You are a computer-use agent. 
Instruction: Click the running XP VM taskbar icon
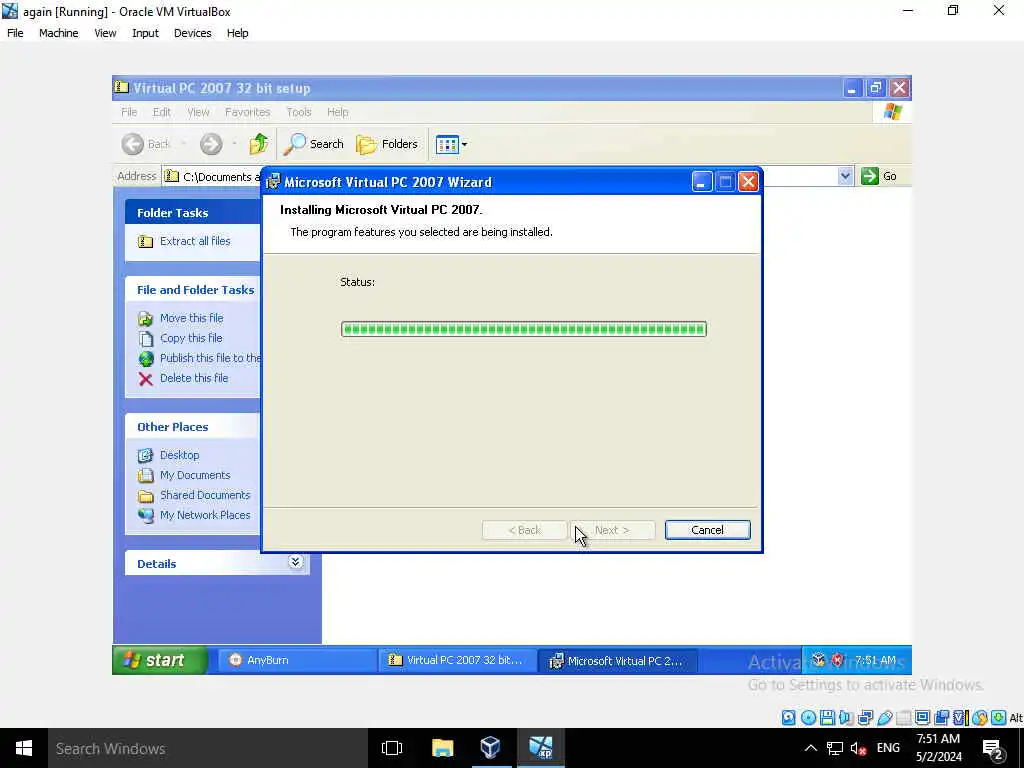click(x=541, y=748)
